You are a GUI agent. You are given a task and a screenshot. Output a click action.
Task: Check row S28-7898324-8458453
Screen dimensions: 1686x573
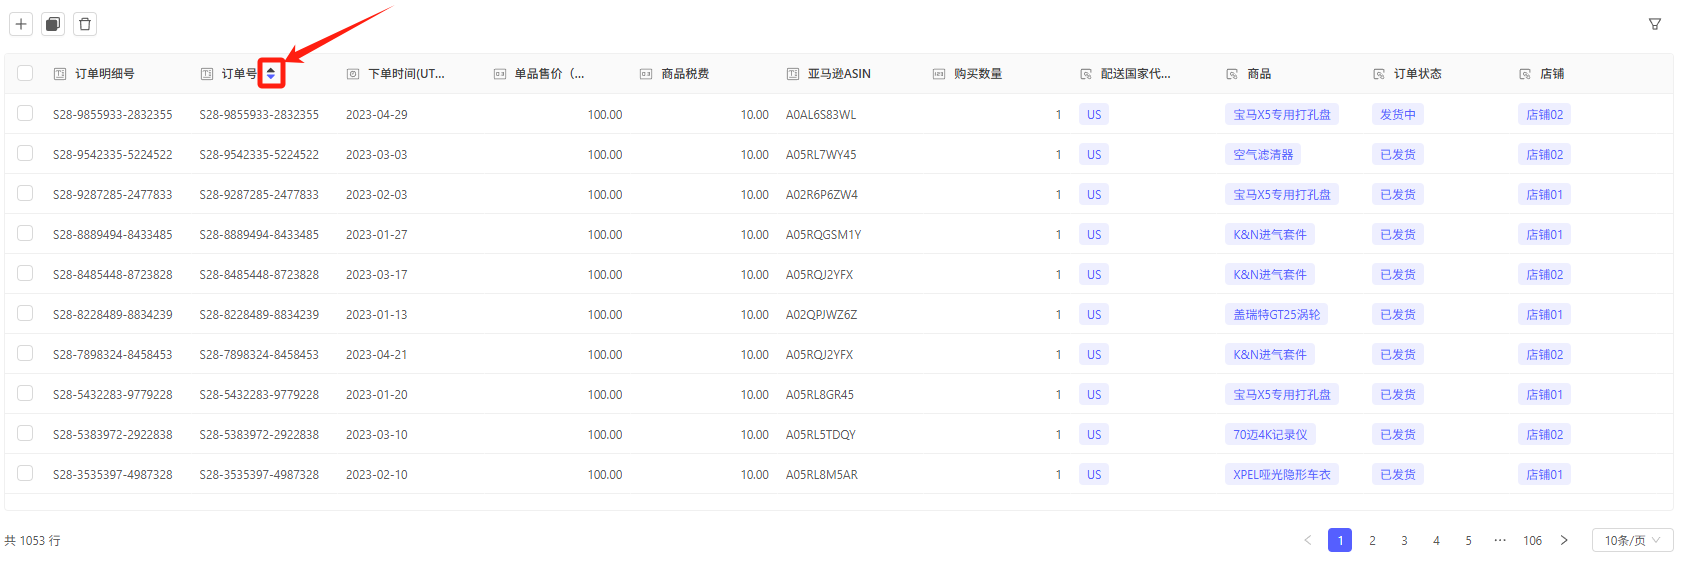pyautogui.click(x=25, y=353)
